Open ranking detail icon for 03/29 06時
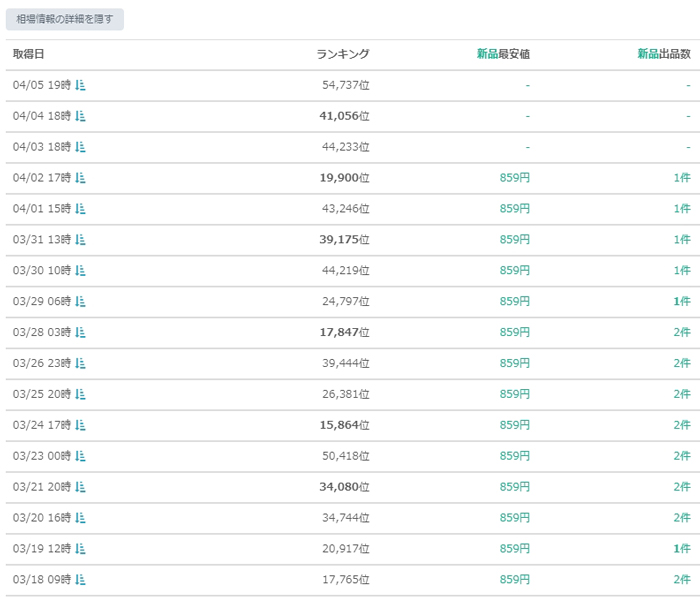The width and height of the screenshot is (700, 597). pos(80,301)
